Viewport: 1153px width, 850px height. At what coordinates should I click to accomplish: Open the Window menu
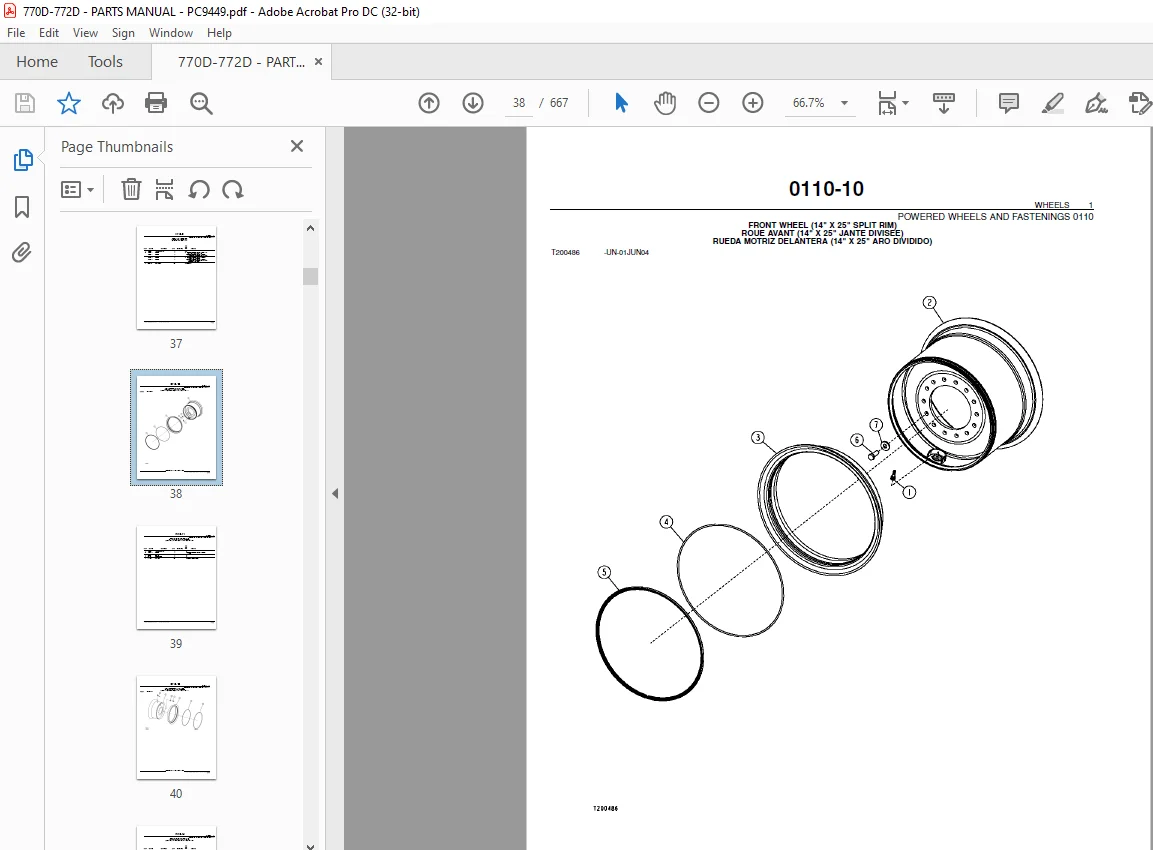[x=171, y=33]
